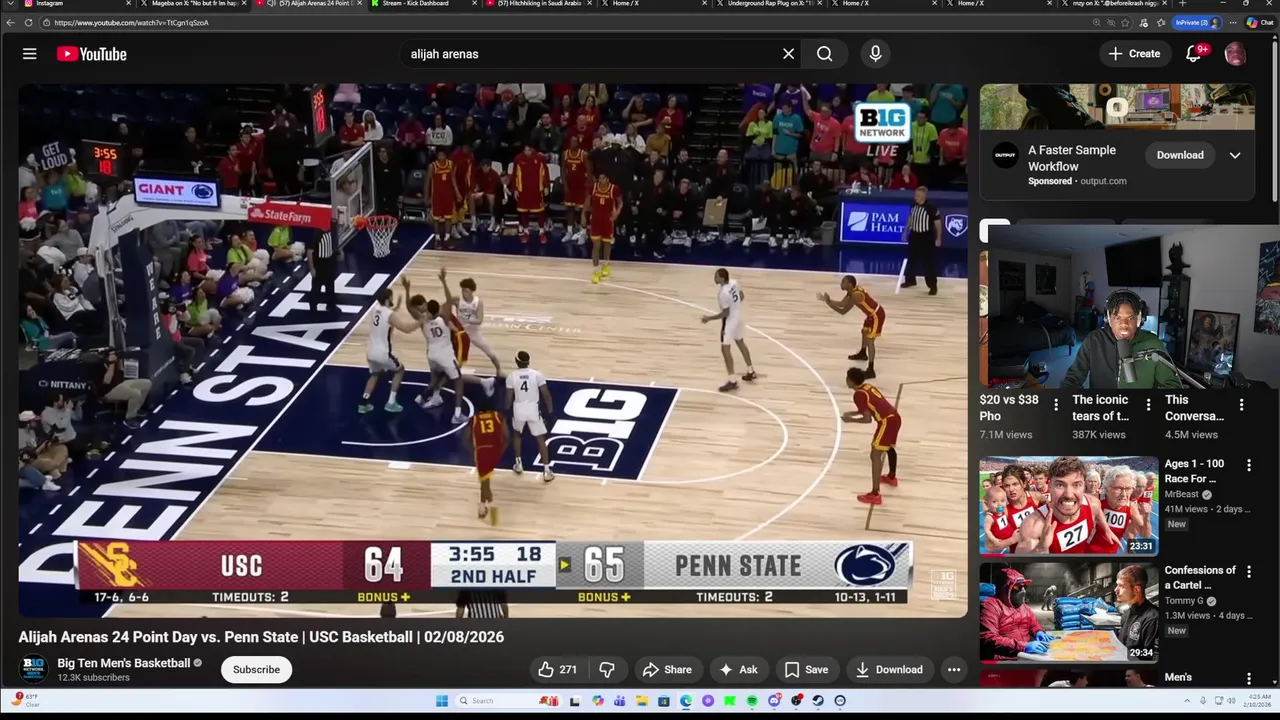Share the Alijah Arenas video
Screen dimensions: 1280x720
[x=667, y=670]
